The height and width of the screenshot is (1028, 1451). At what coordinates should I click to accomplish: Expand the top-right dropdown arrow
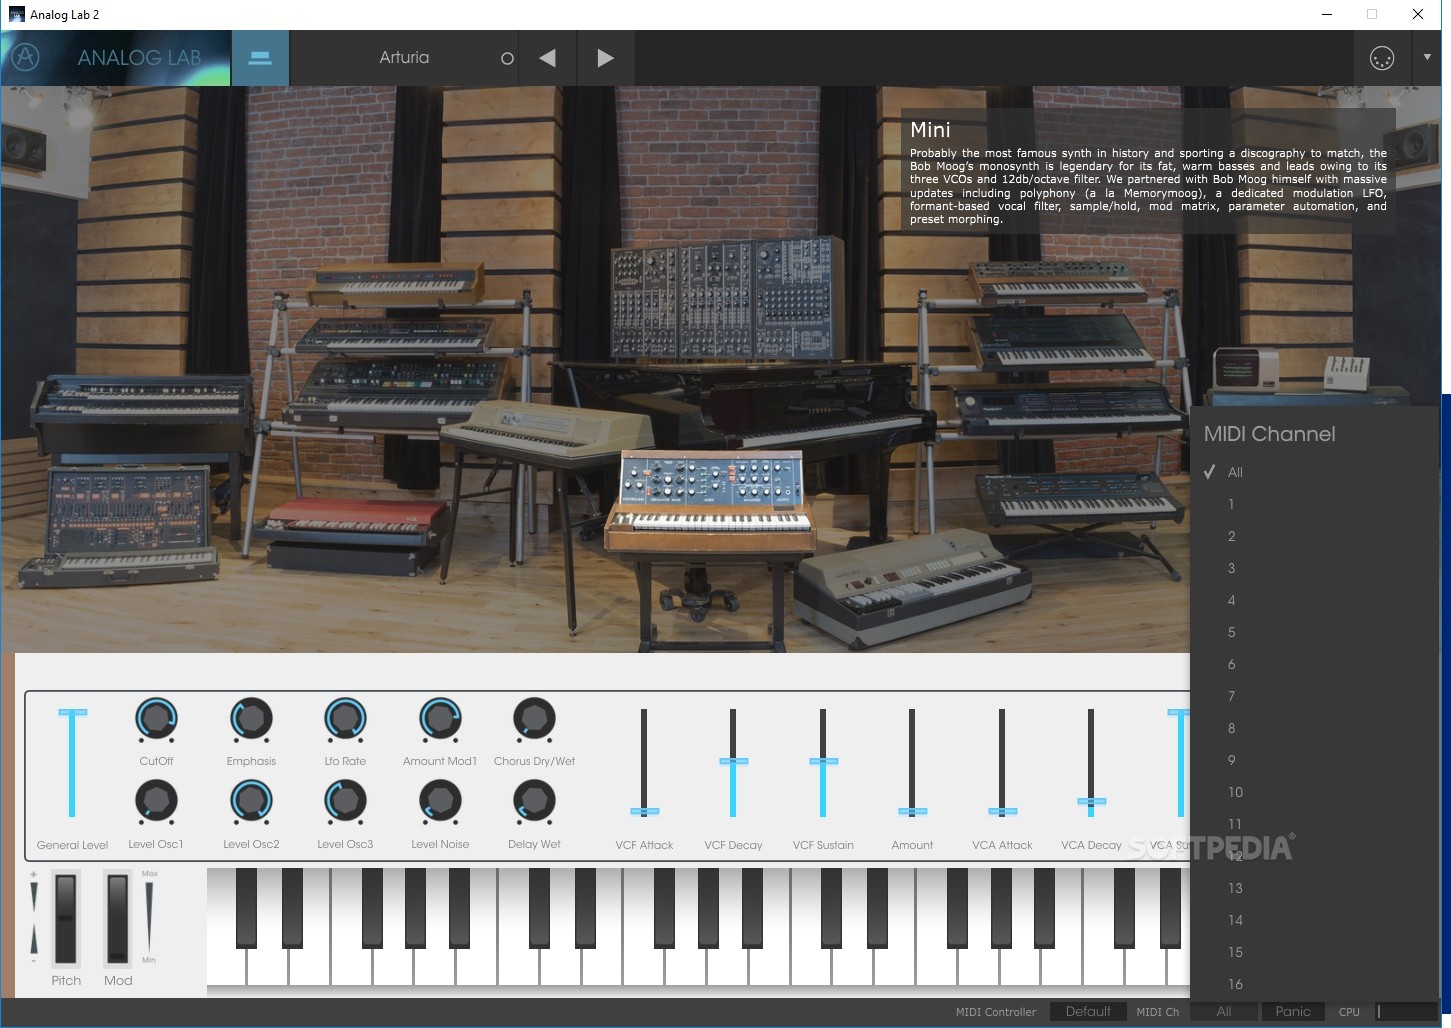click(1427, 57)
